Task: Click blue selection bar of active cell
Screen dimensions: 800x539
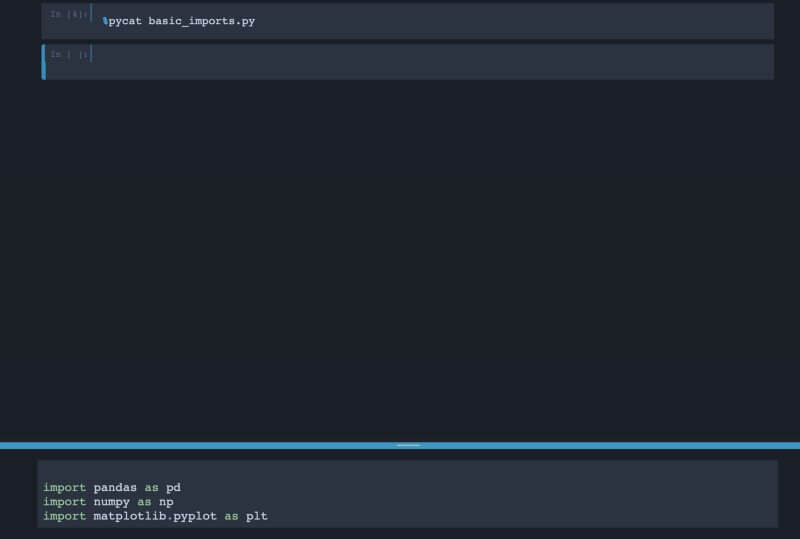Action: 43,61
